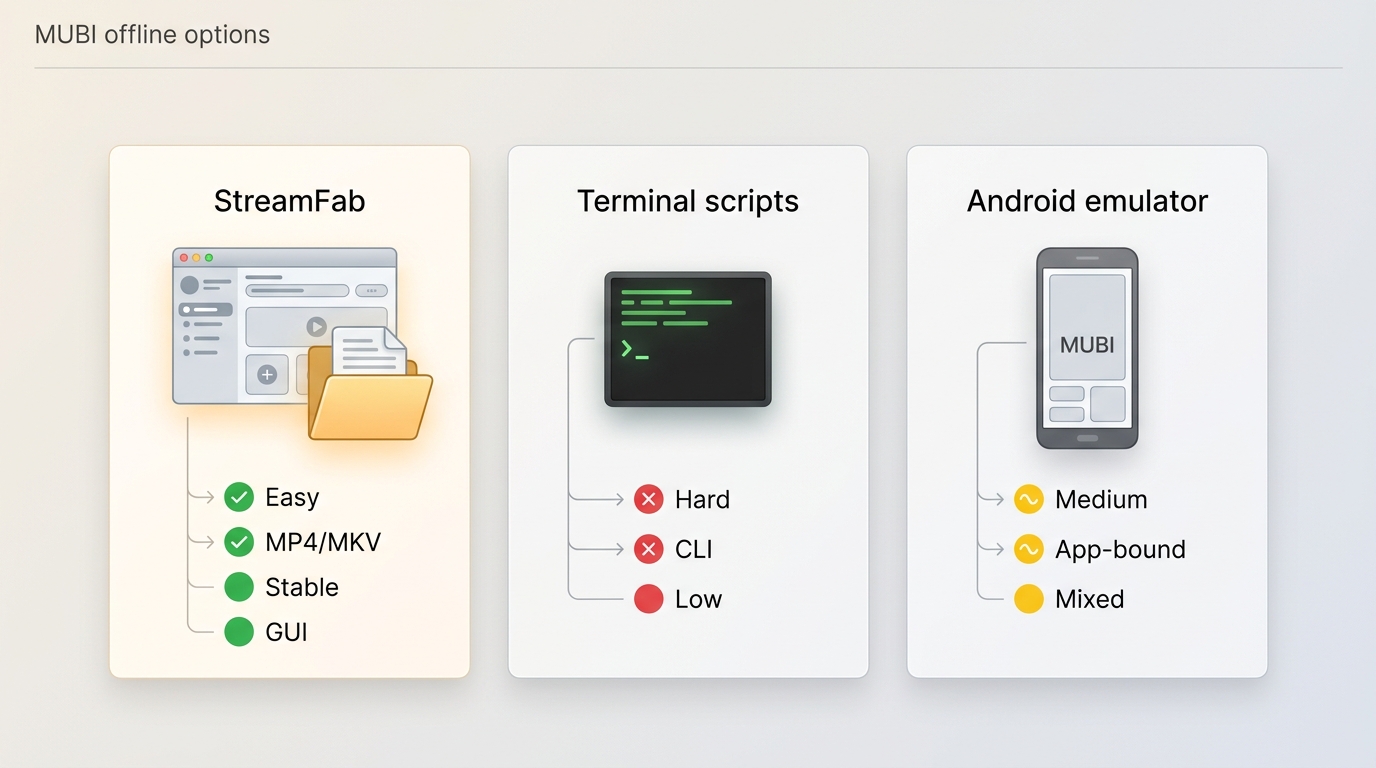Click the green checkmark beside MP4/MKV

[x=239, y=542]
